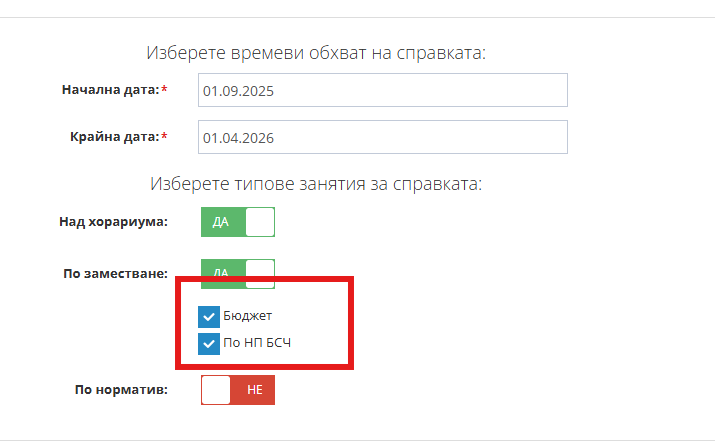Click the green ДА on Над хорариума switch

point(221,222)
